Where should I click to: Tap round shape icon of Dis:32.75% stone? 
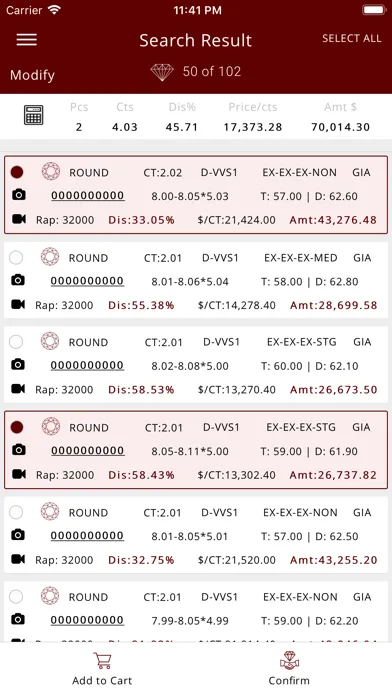[x=50, y=511]
